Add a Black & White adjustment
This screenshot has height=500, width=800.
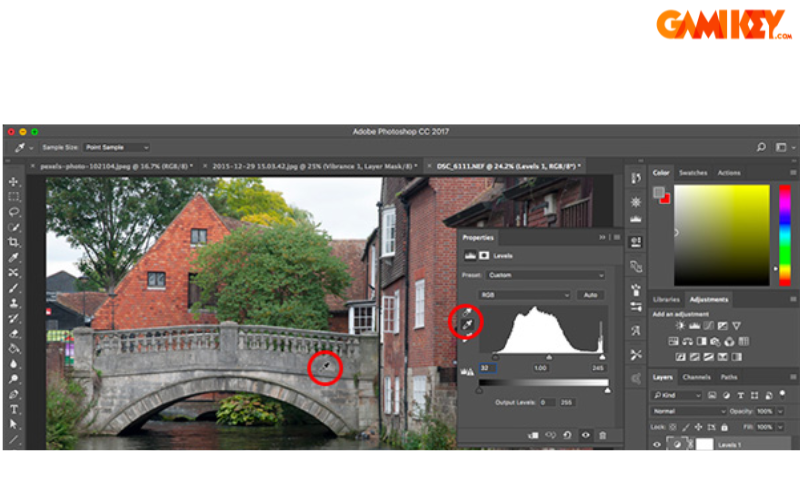[x=702, y=341]
